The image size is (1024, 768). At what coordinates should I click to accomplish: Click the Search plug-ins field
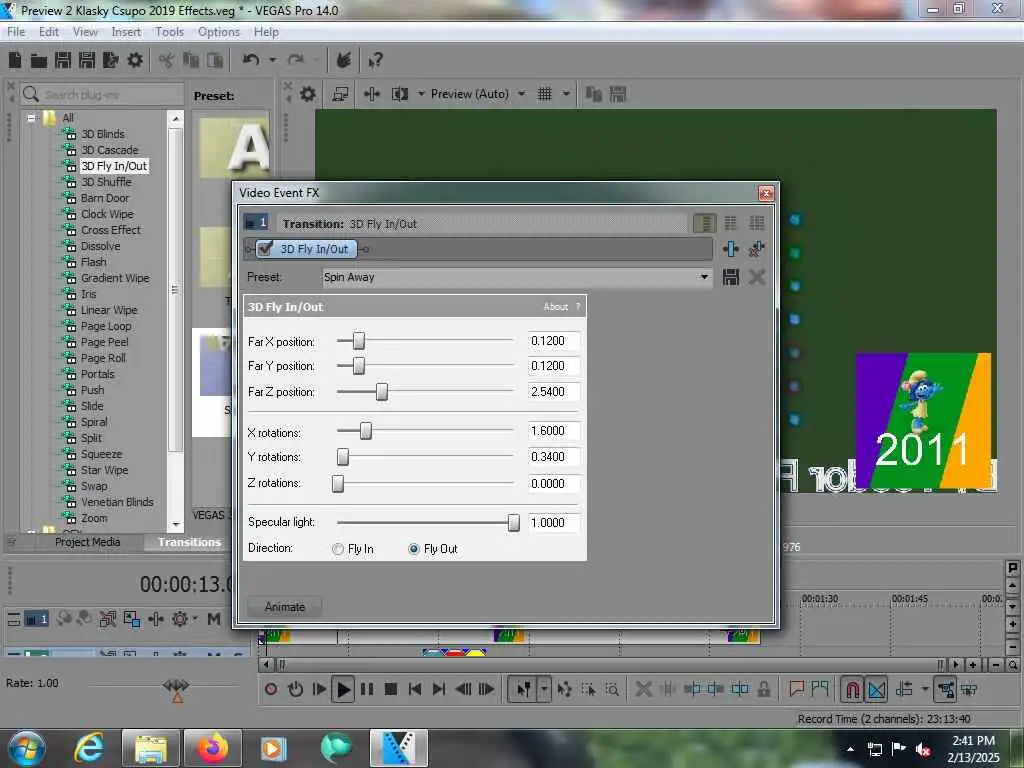click(103, 95)
